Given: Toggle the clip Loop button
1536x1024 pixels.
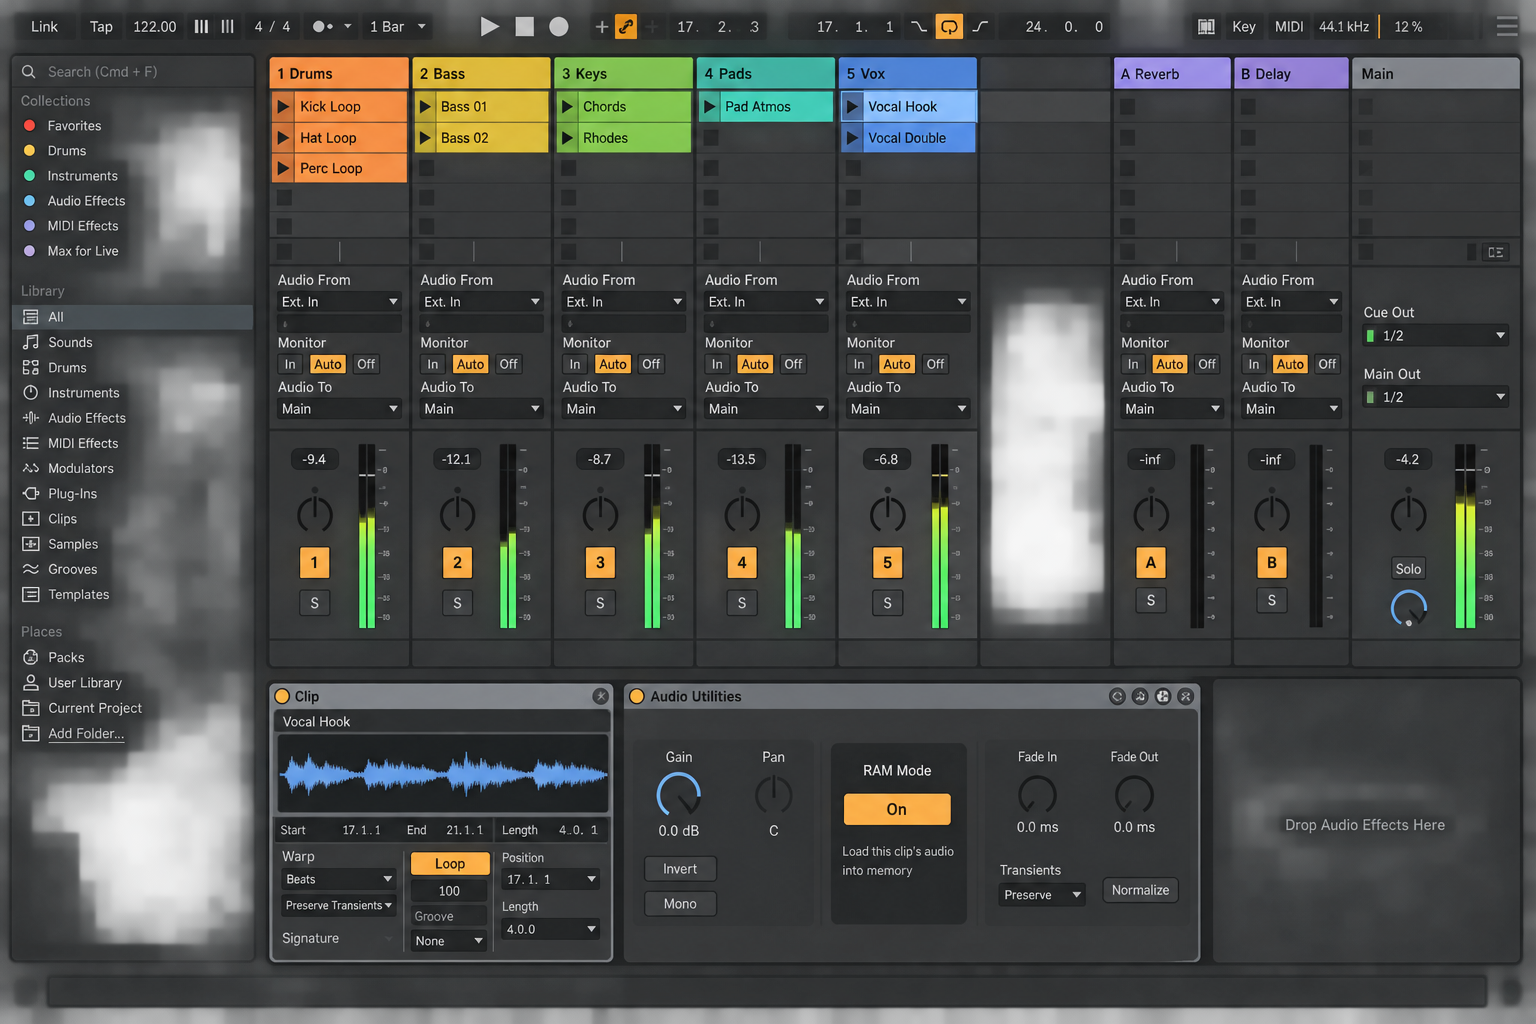Looking at the screenshot, I should coord(450,863).
